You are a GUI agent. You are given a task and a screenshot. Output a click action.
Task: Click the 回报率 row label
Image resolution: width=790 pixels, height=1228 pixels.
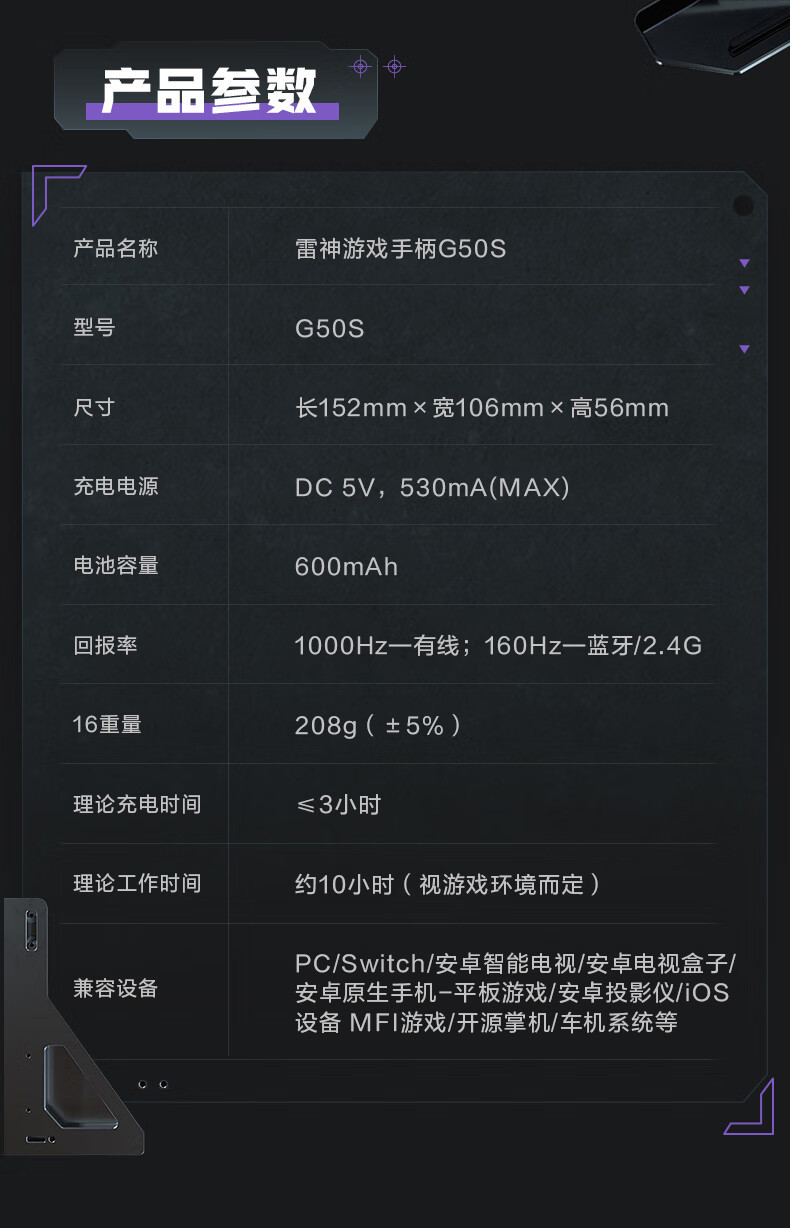click(105, 645)
